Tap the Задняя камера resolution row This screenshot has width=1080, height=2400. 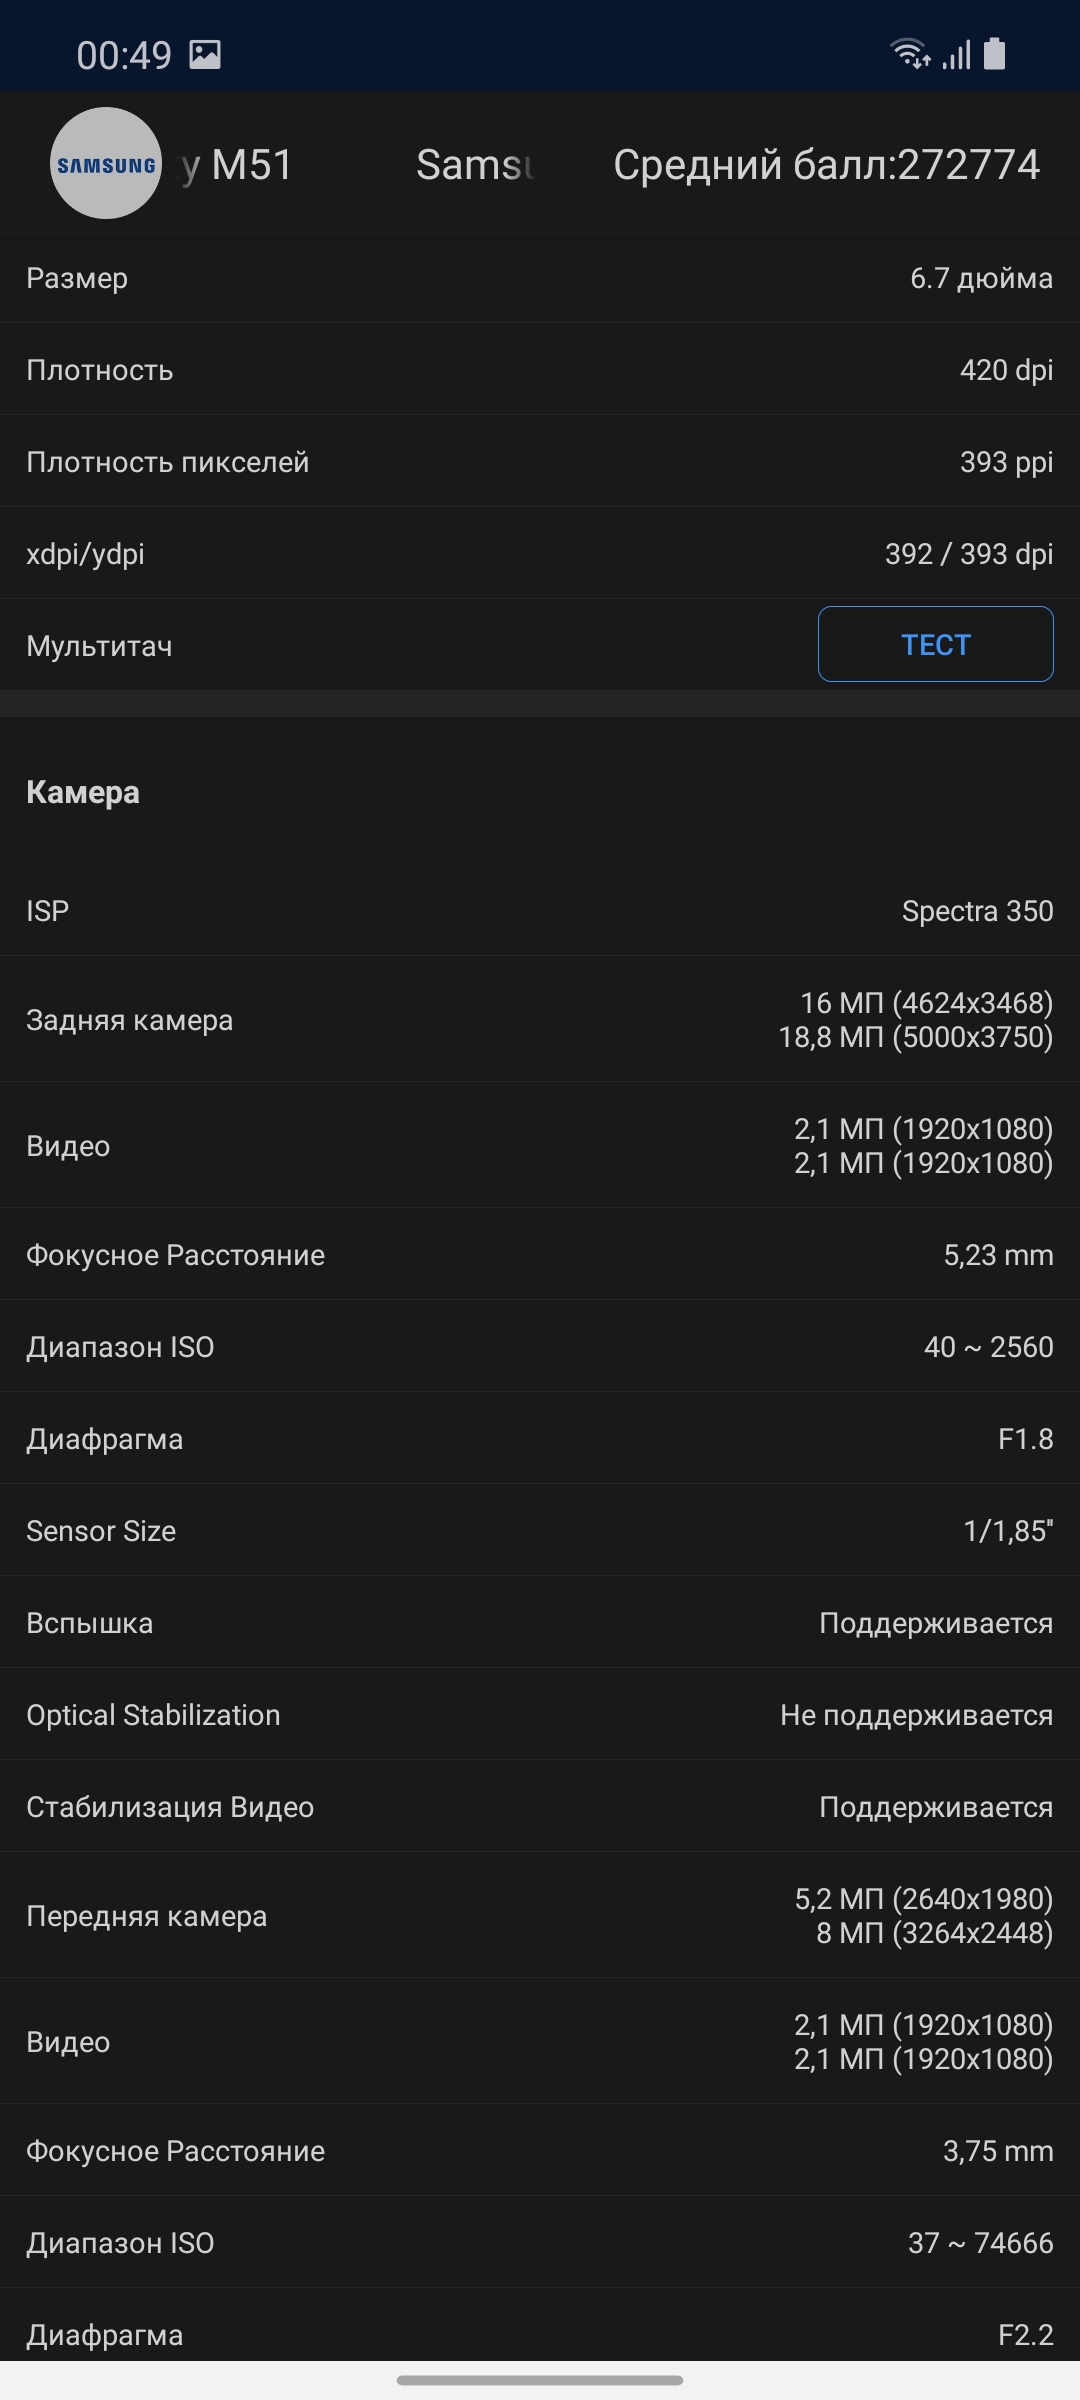pos(540,1020)
